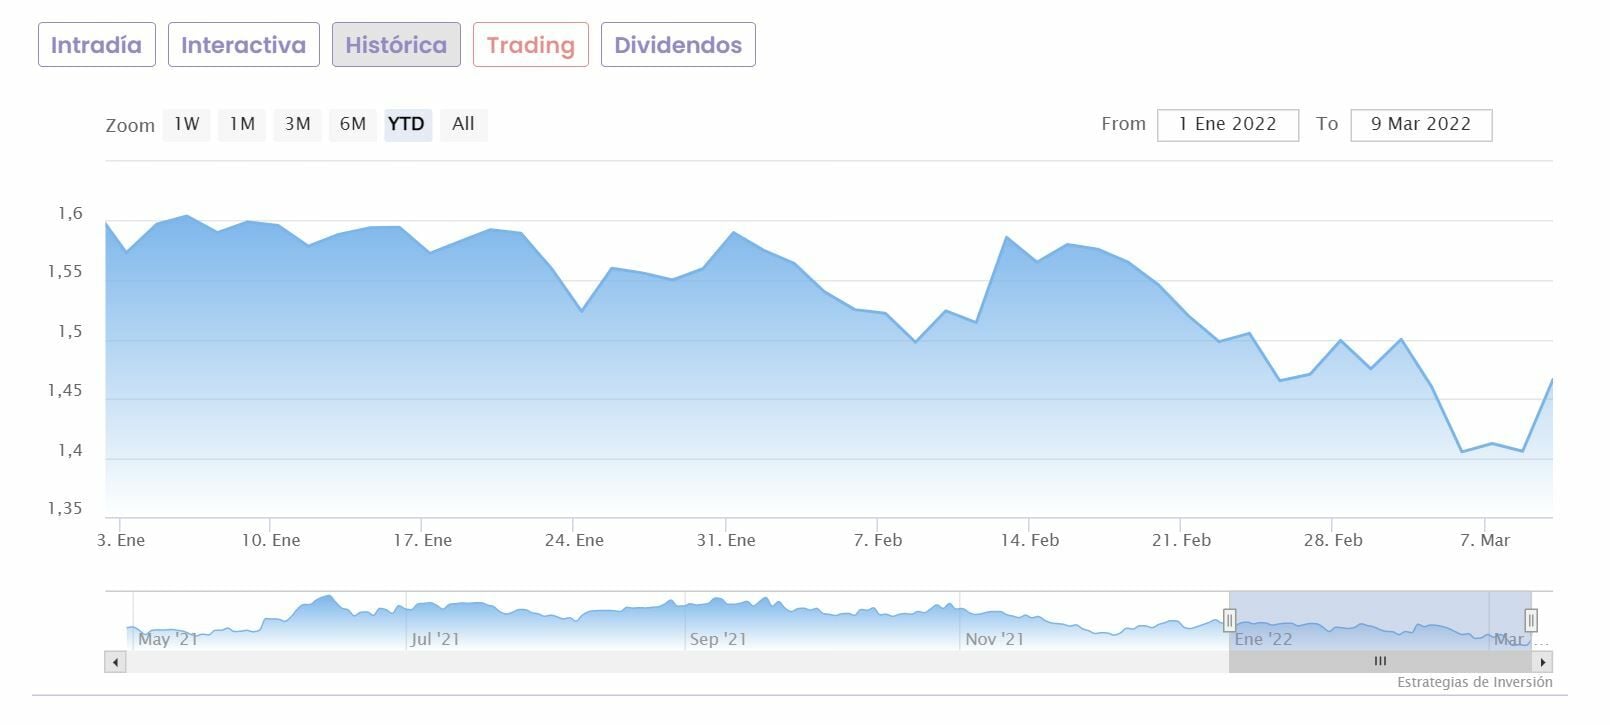
Task: Click Sep '21 in the range navigator
Action: (718, 639)
